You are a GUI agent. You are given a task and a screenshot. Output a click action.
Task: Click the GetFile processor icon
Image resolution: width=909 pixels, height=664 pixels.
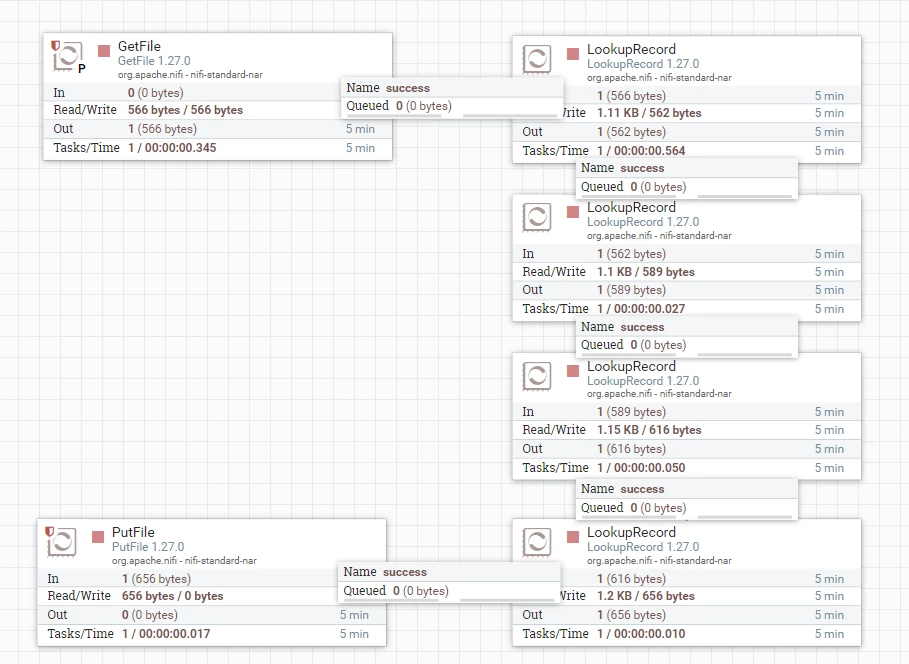(x=68, y=56)
